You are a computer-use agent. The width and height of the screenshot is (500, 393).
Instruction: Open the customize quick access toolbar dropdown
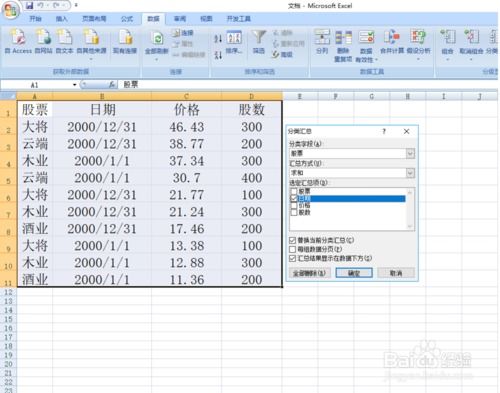tap(76, 5)
